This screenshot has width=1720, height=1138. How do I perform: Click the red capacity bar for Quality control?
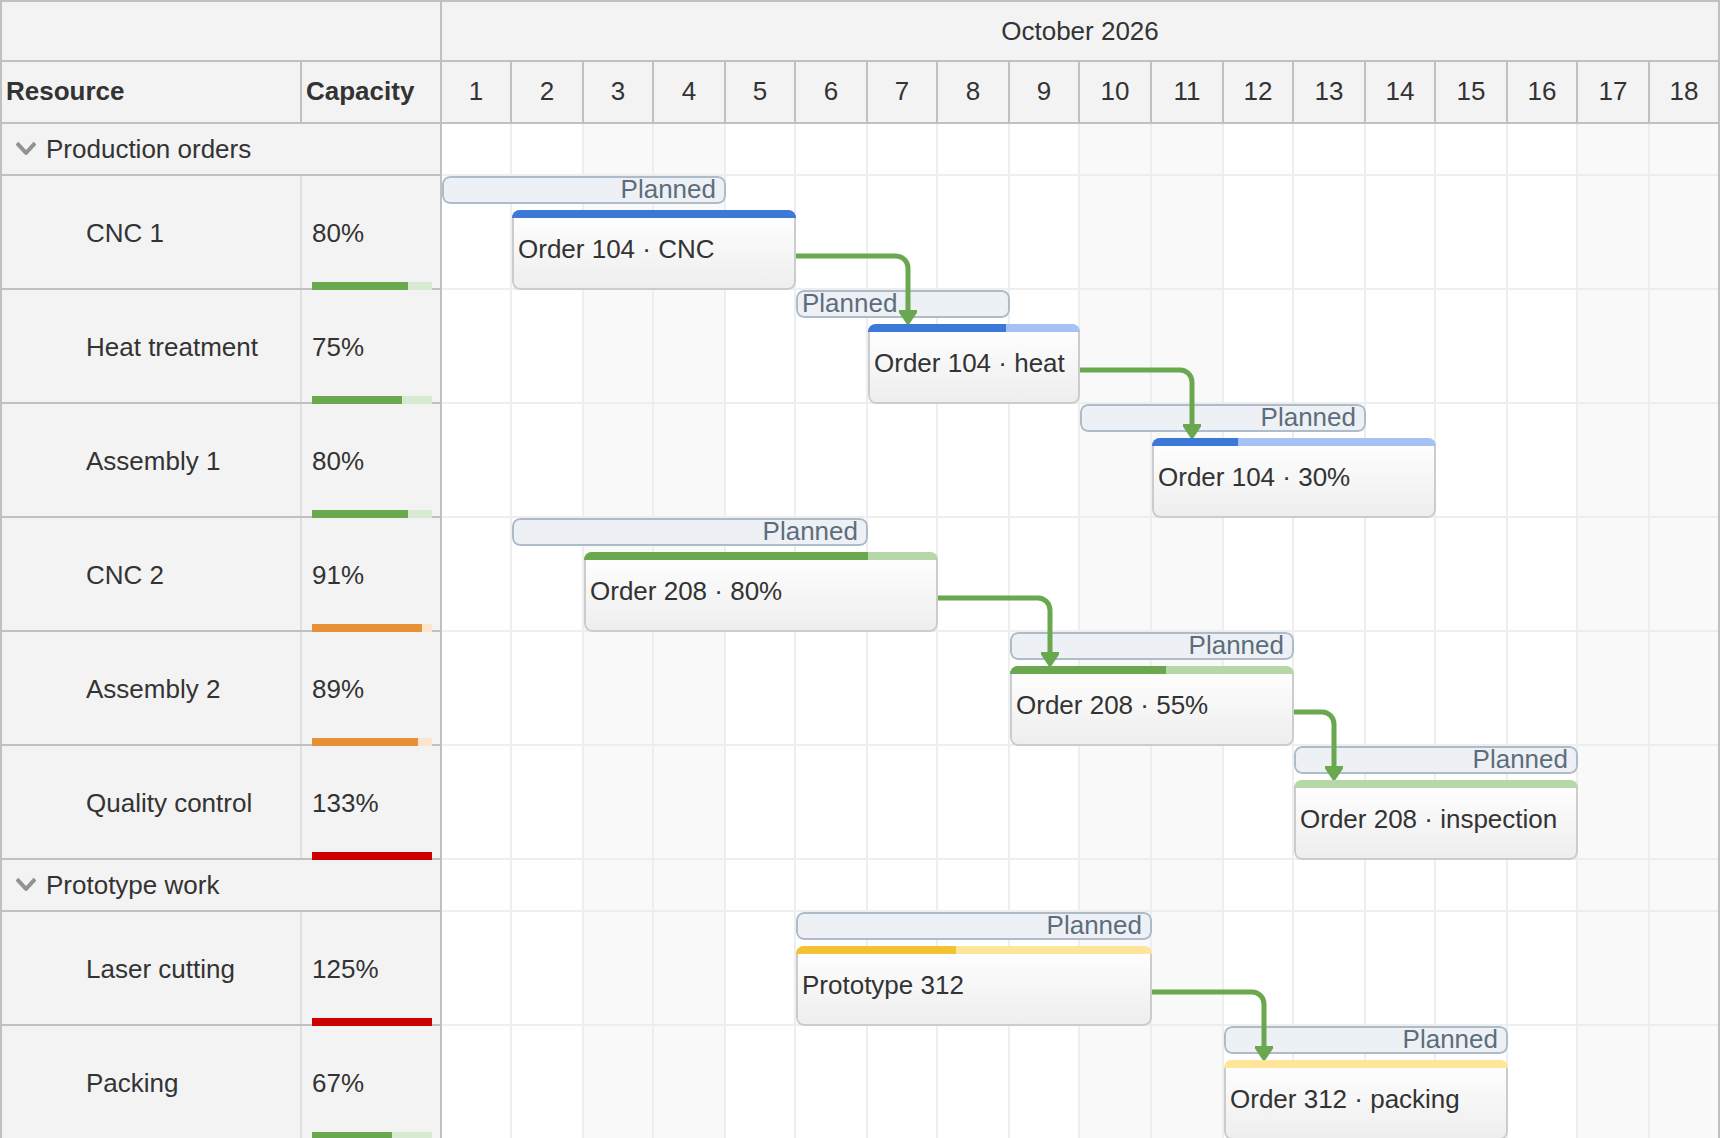pyautogui.click(x=372, y=856)
